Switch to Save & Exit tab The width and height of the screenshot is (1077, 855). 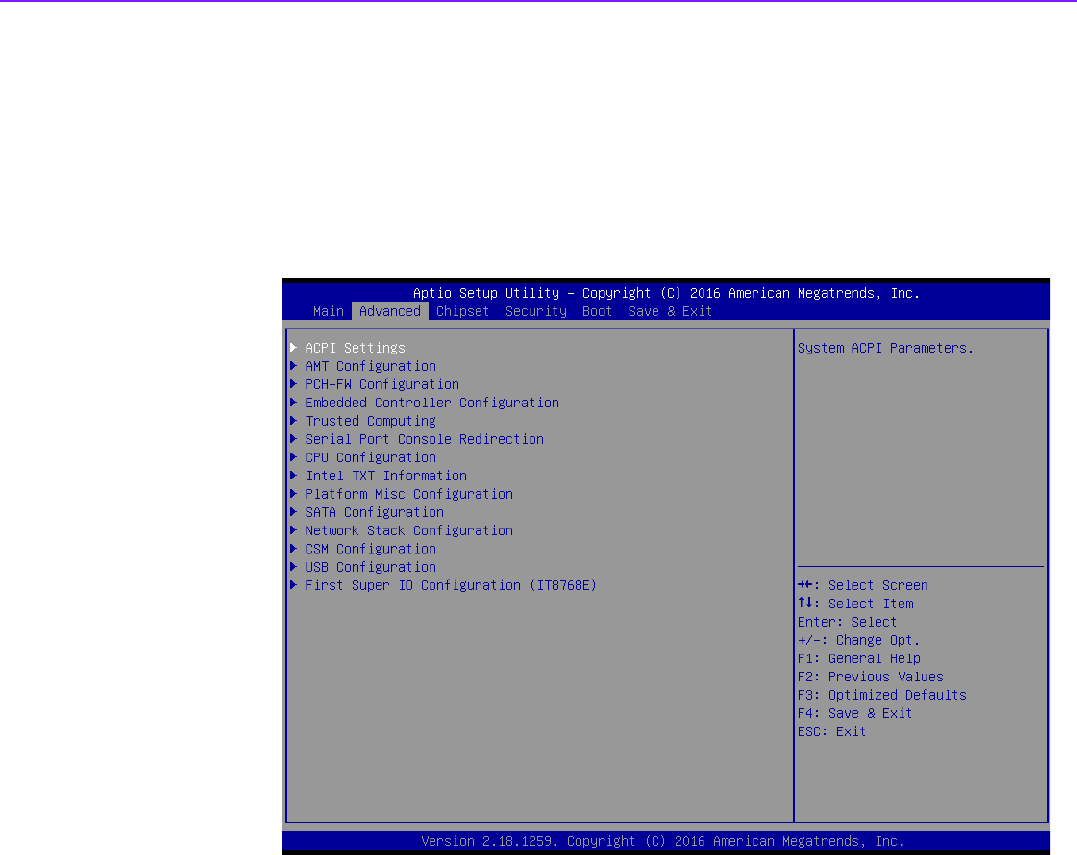tap(670, 311)
